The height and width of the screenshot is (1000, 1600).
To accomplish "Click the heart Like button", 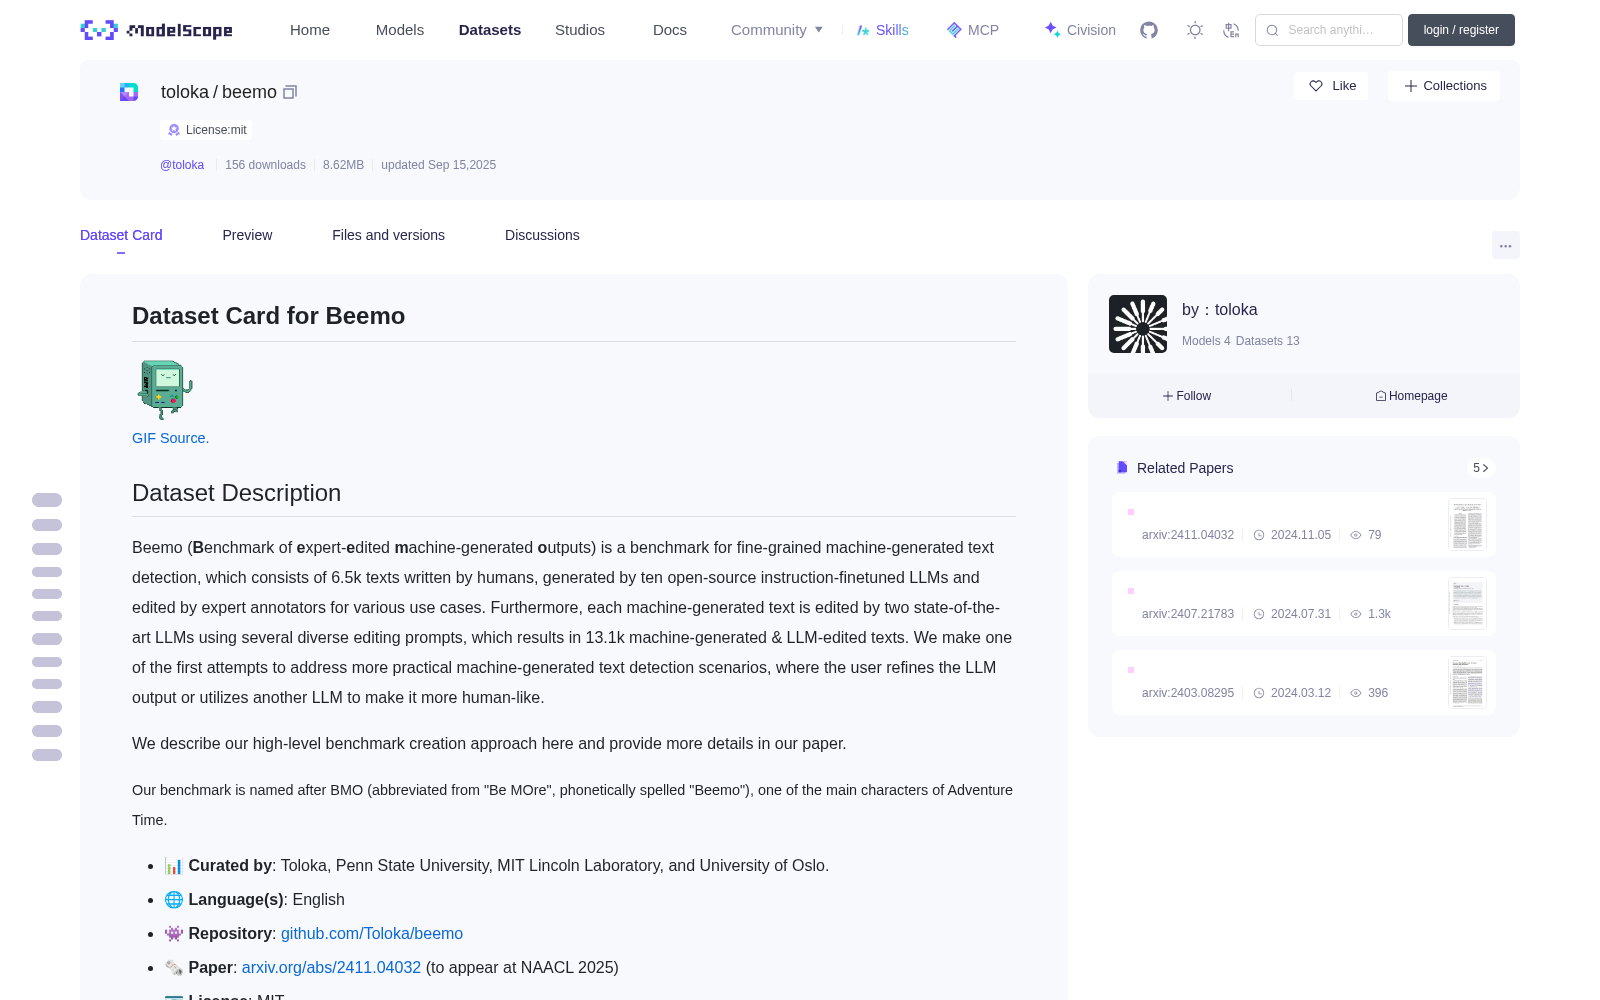I will click(1331, 86).
